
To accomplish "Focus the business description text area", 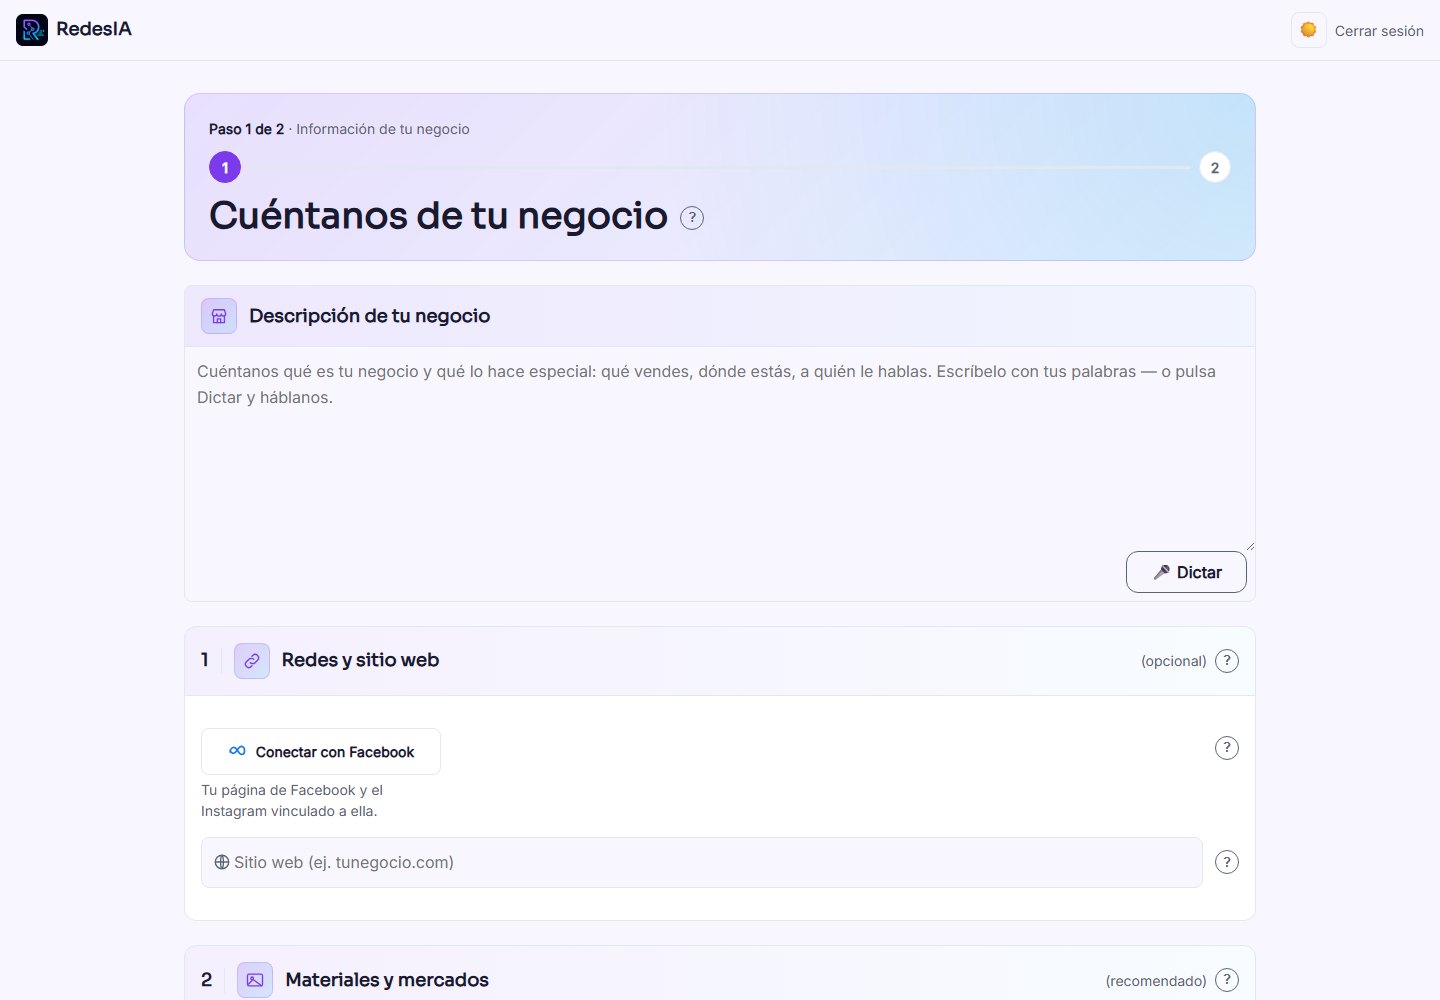I will pos(720,449).
